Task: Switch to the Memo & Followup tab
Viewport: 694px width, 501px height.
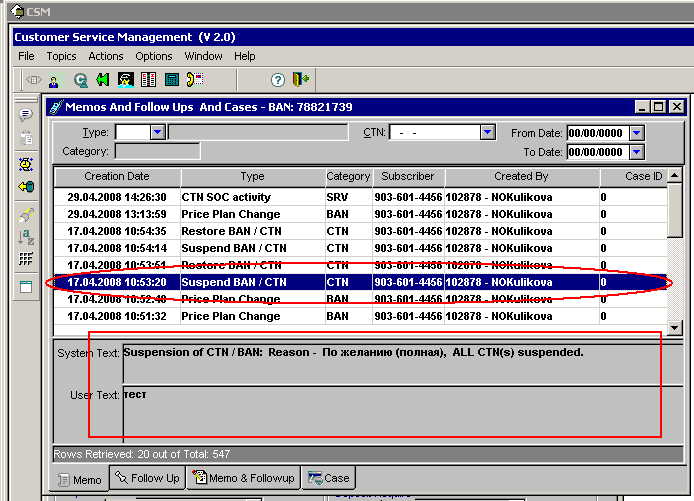Action: [x=243, y=478]
